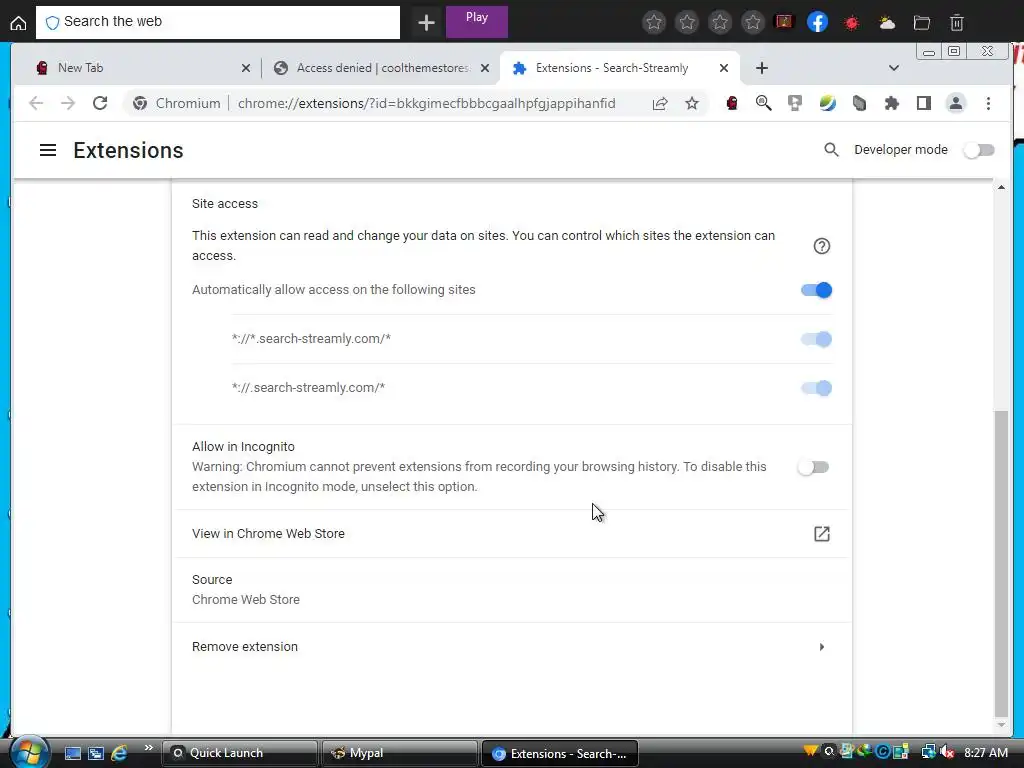
Task: Click the gray tag extension icon
Action: coord(859,103)
